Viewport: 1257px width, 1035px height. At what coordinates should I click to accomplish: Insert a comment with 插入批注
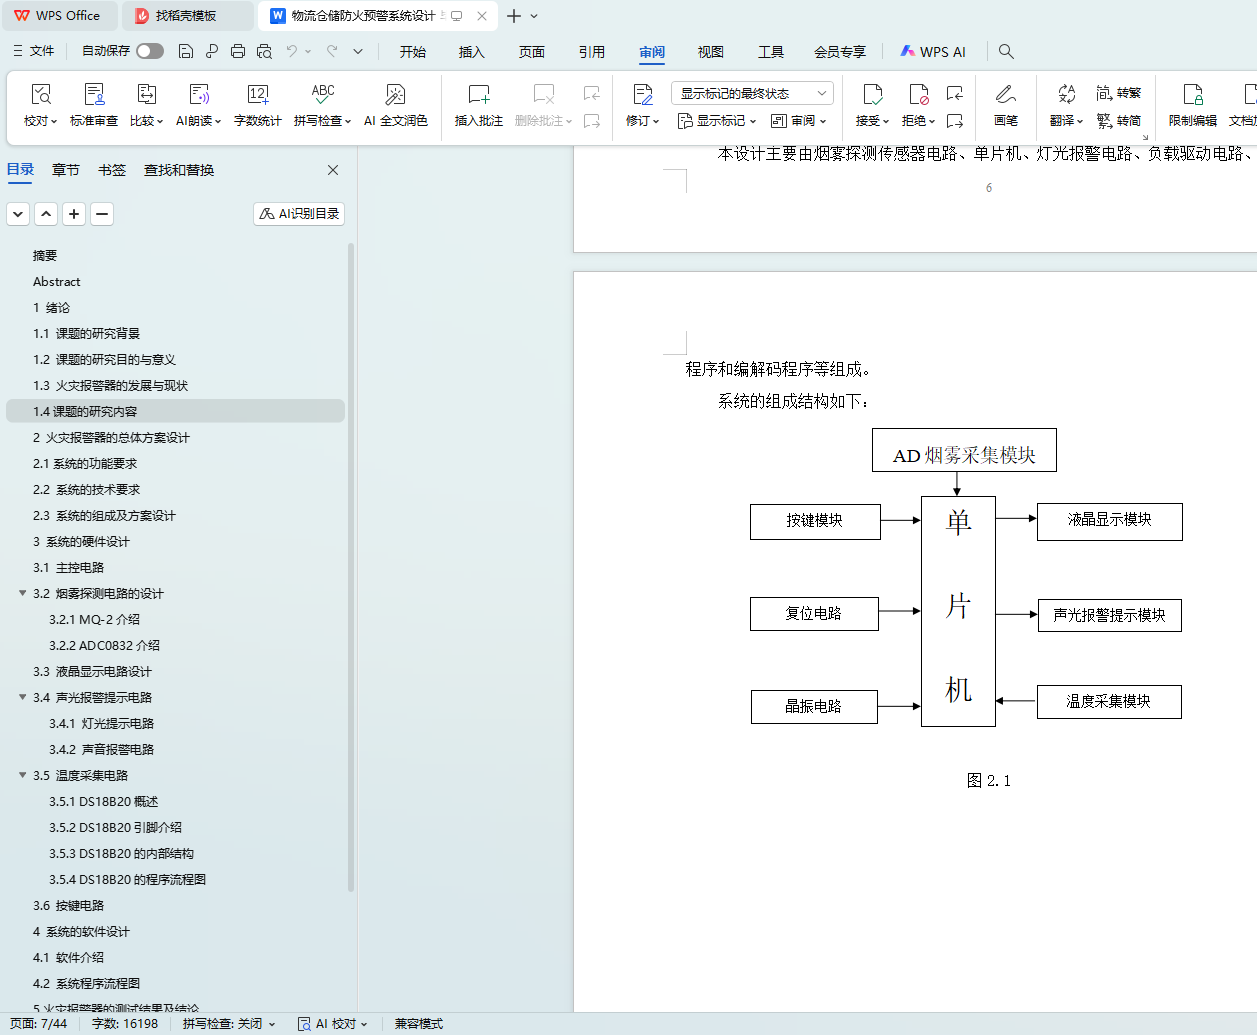(479, 105)
